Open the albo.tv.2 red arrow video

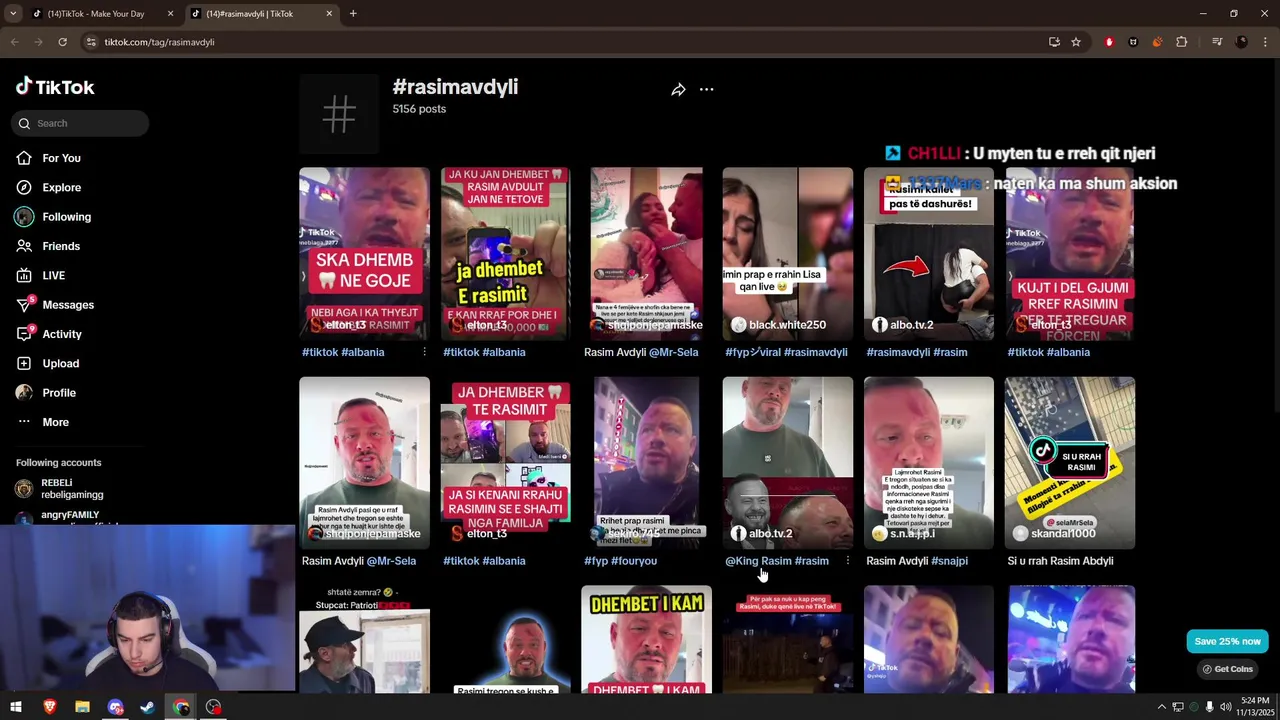[928, 254]
